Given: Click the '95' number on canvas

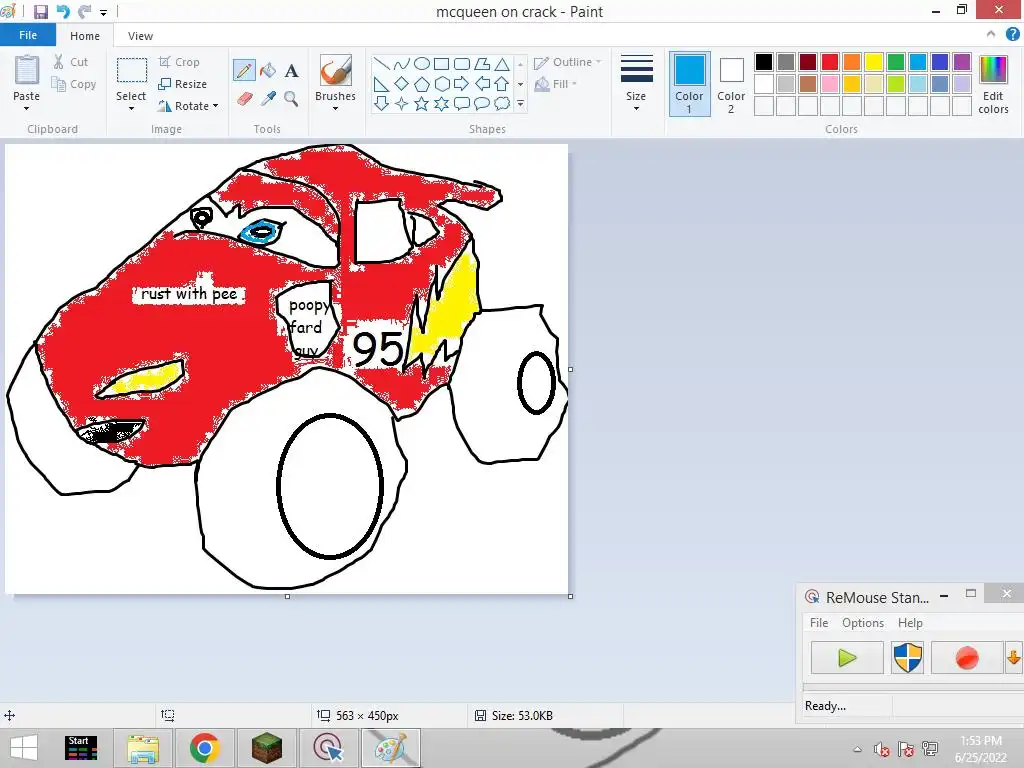Looking at the screenshot, I should pyautogui.click(x=377, y=348).
